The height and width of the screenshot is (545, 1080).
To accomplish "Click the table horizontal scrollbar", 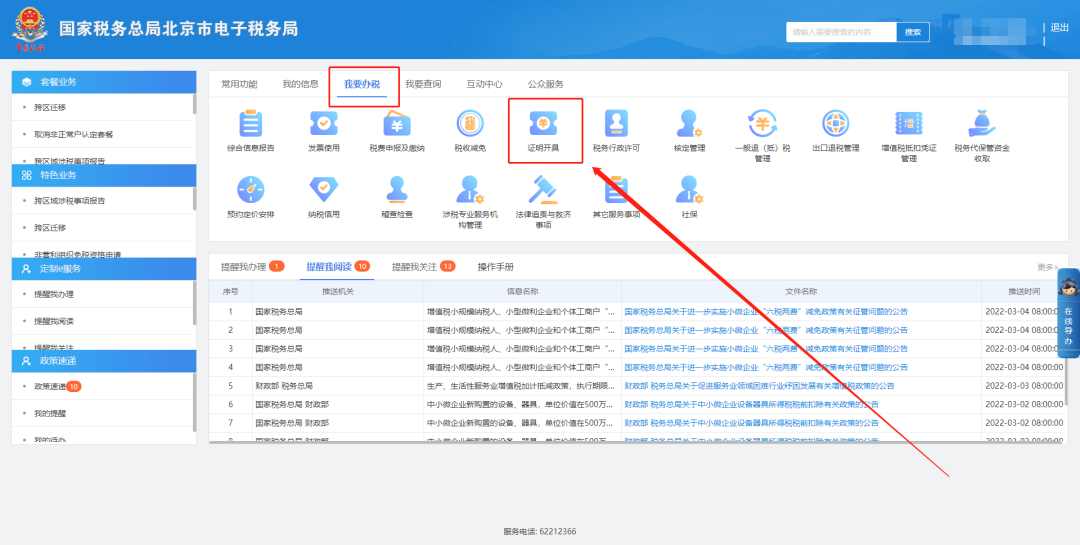I will (x=638, y=442).
